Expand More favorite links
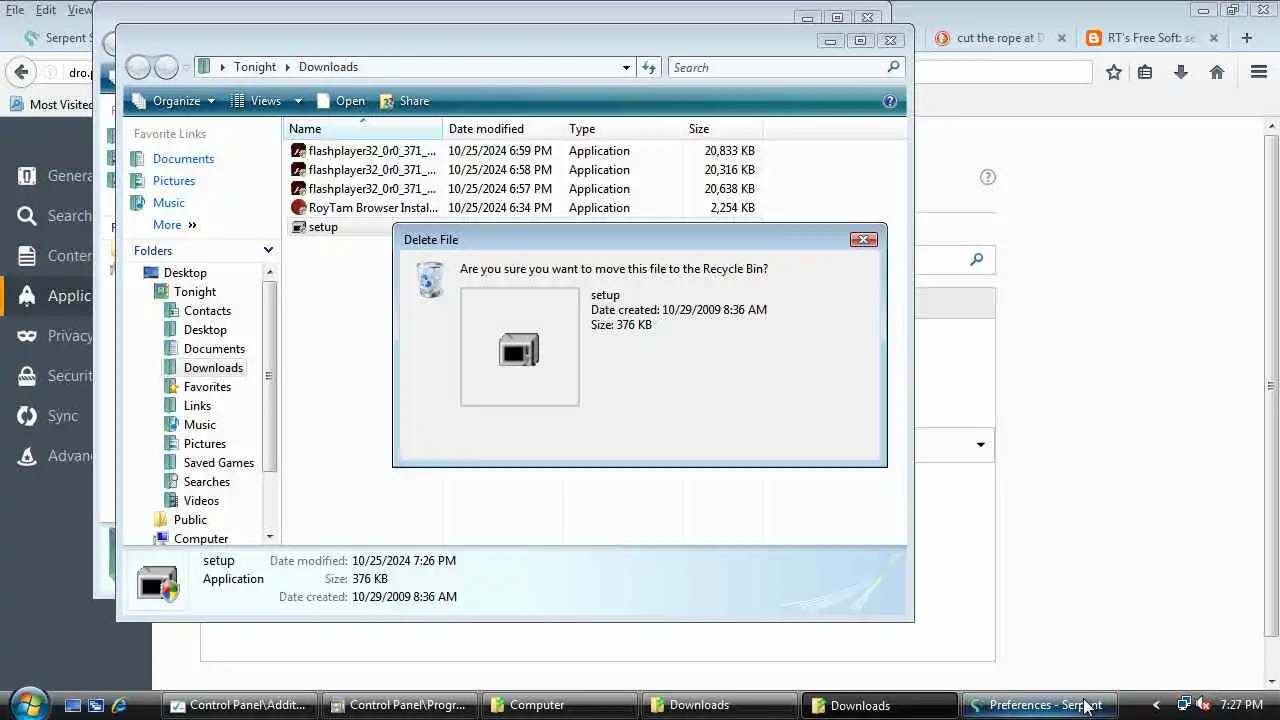 pos(174,225)
